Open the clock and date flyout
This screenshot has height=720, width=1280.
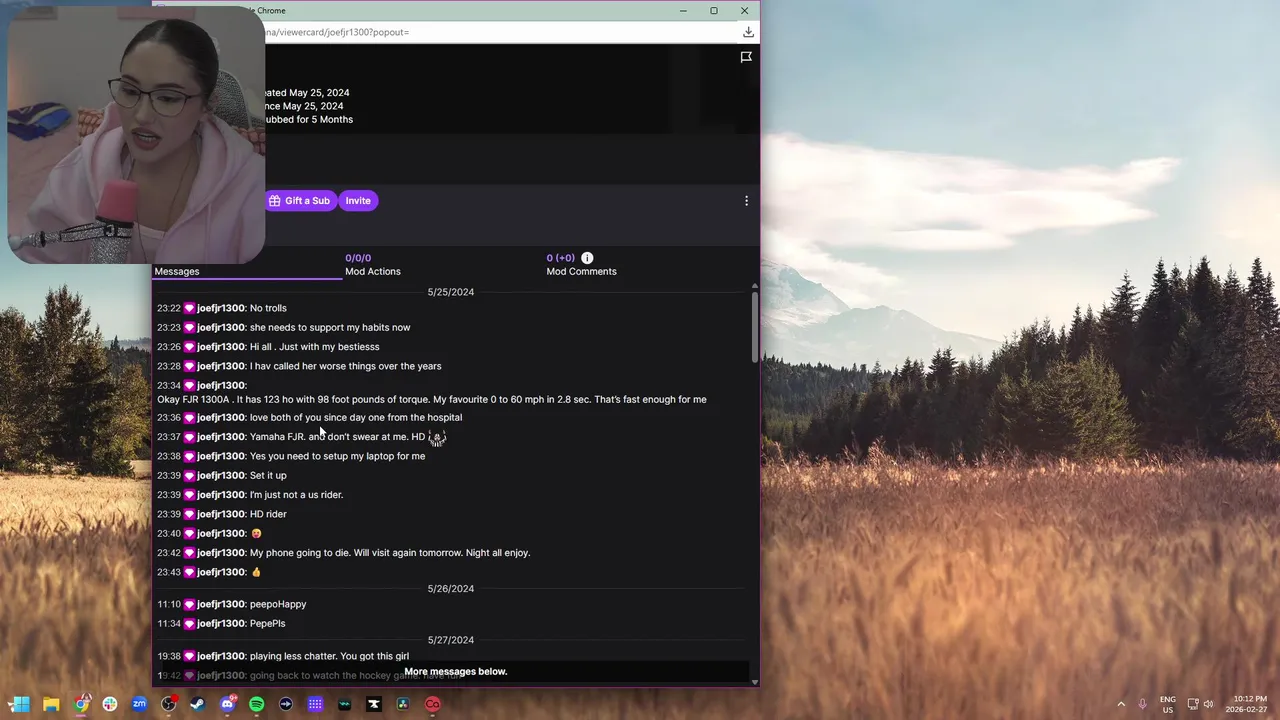(1246, 704)
